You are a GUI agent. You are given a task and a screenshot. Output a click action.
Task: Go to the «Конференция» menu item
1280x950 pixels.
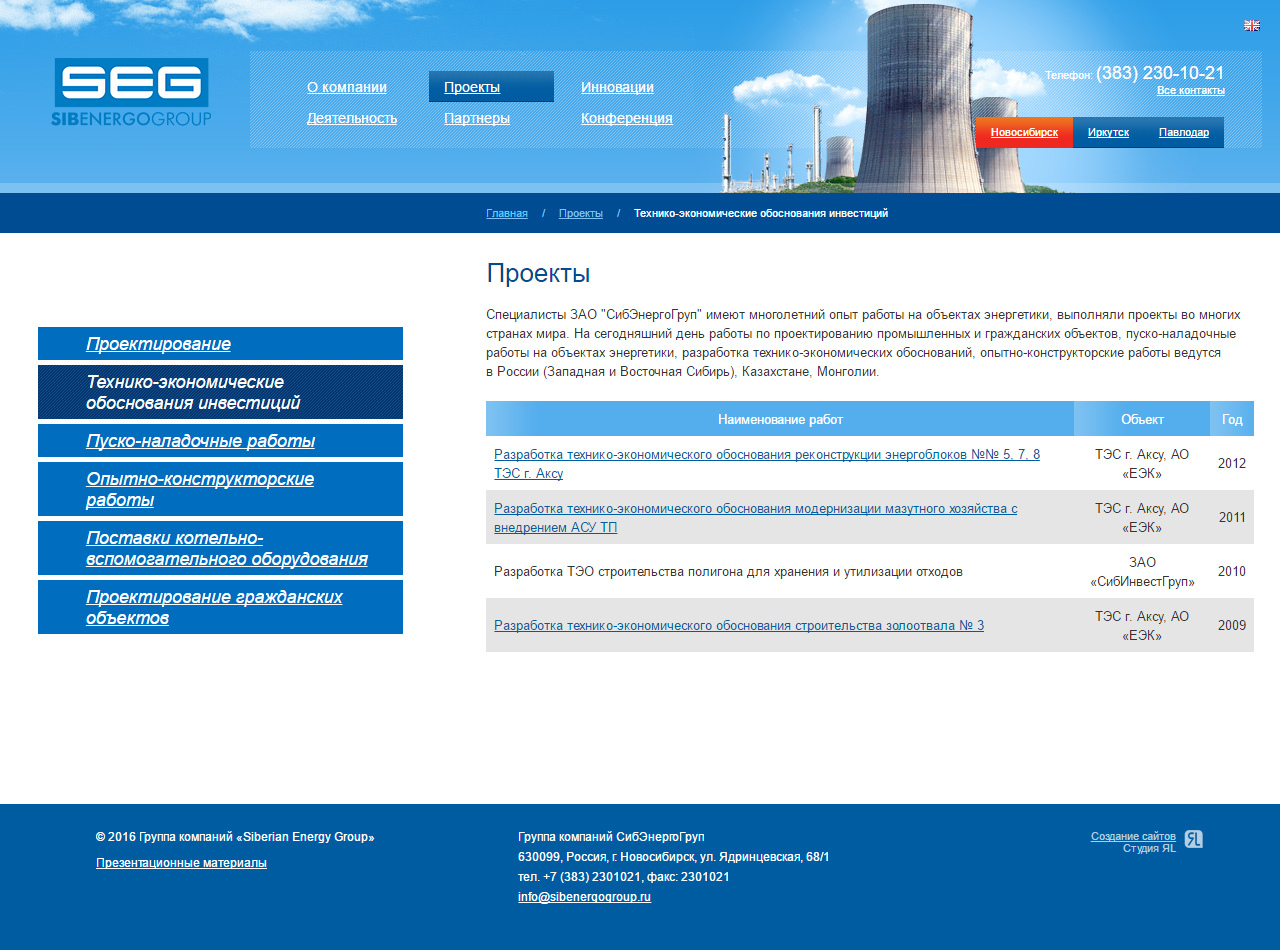click(627, 118)
